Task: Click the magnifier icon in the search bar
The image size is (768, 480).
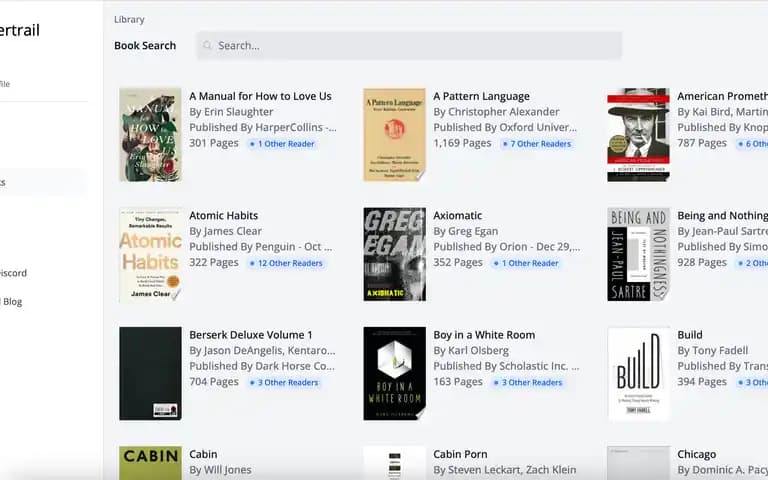Action: 207,46
